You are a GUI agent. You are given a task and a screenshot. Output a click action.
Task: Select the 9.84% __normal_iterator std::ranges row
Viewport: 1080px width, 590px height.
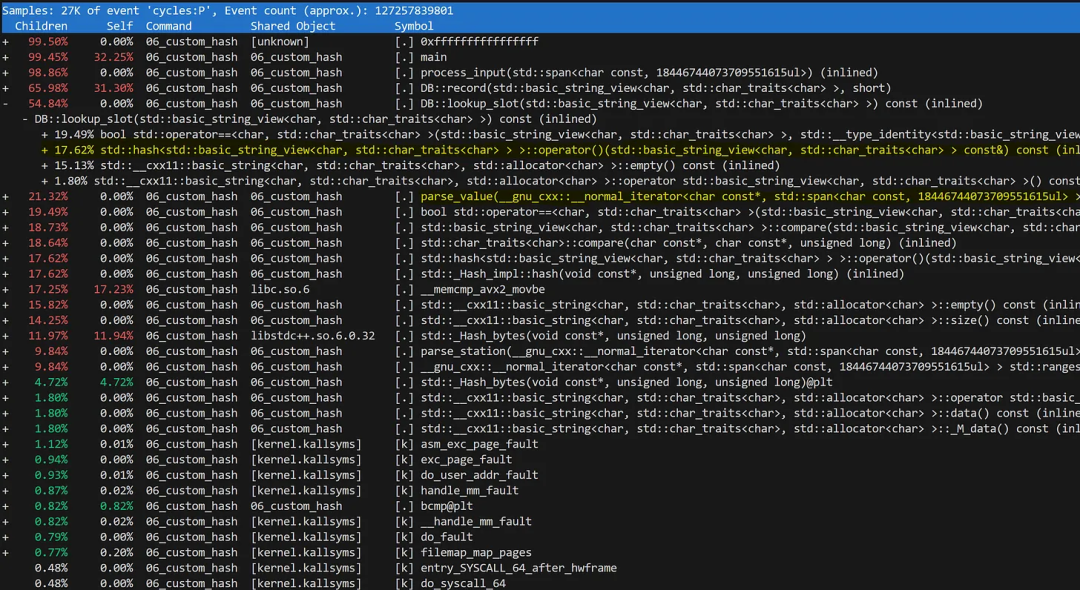(540, 367)
